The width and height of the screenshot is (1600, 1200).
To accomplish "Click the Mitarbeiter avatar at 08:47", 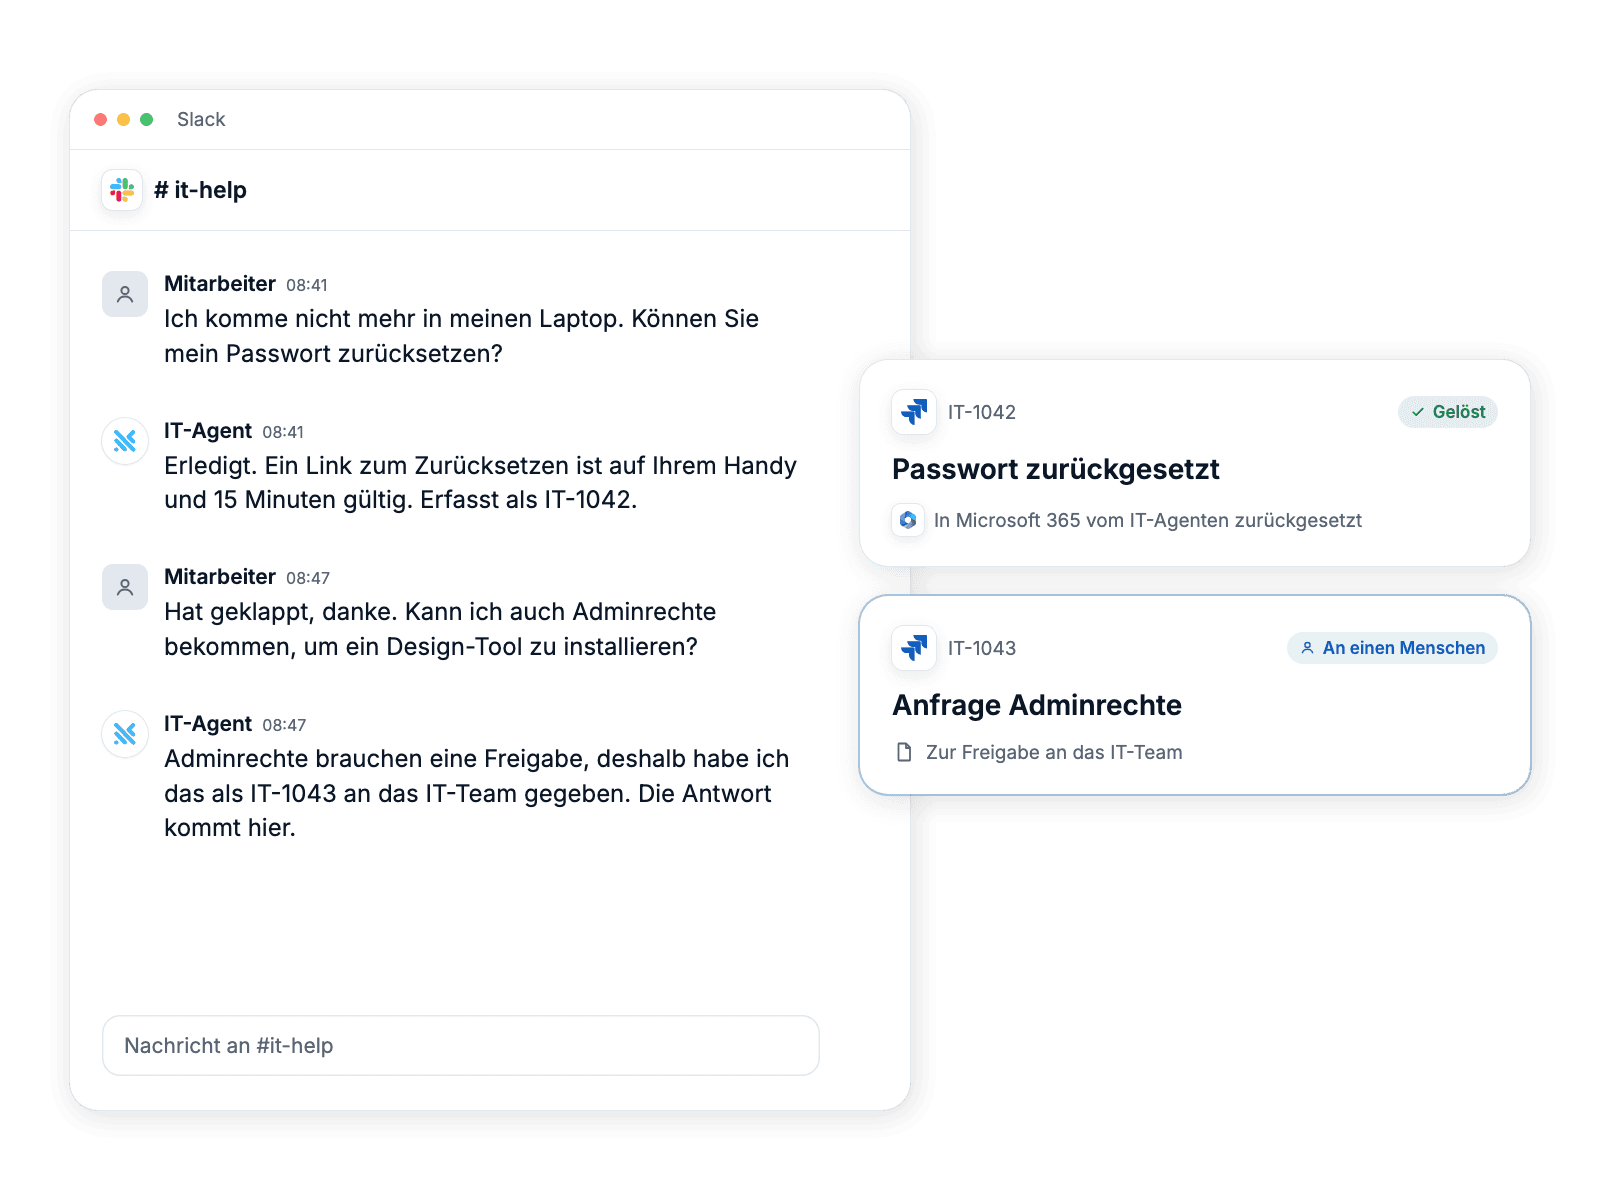I will click(x=125, y=587).
